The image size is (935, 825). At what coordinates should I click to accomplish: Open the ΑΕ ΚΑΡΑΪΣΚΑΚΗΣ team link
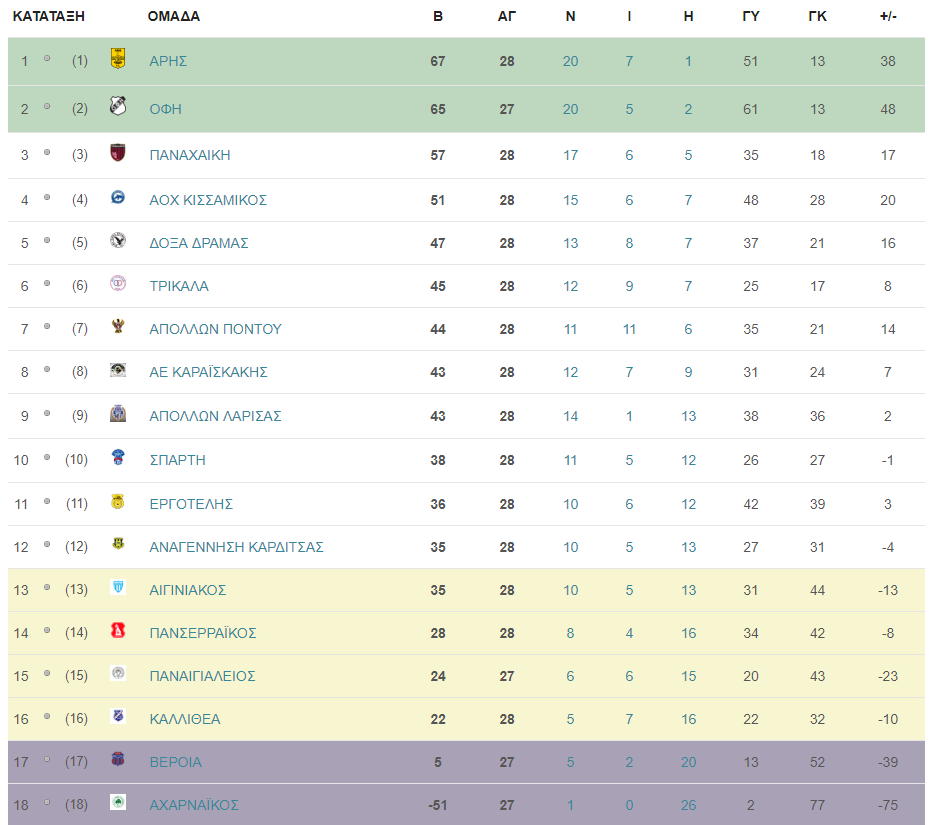[208, 372]
